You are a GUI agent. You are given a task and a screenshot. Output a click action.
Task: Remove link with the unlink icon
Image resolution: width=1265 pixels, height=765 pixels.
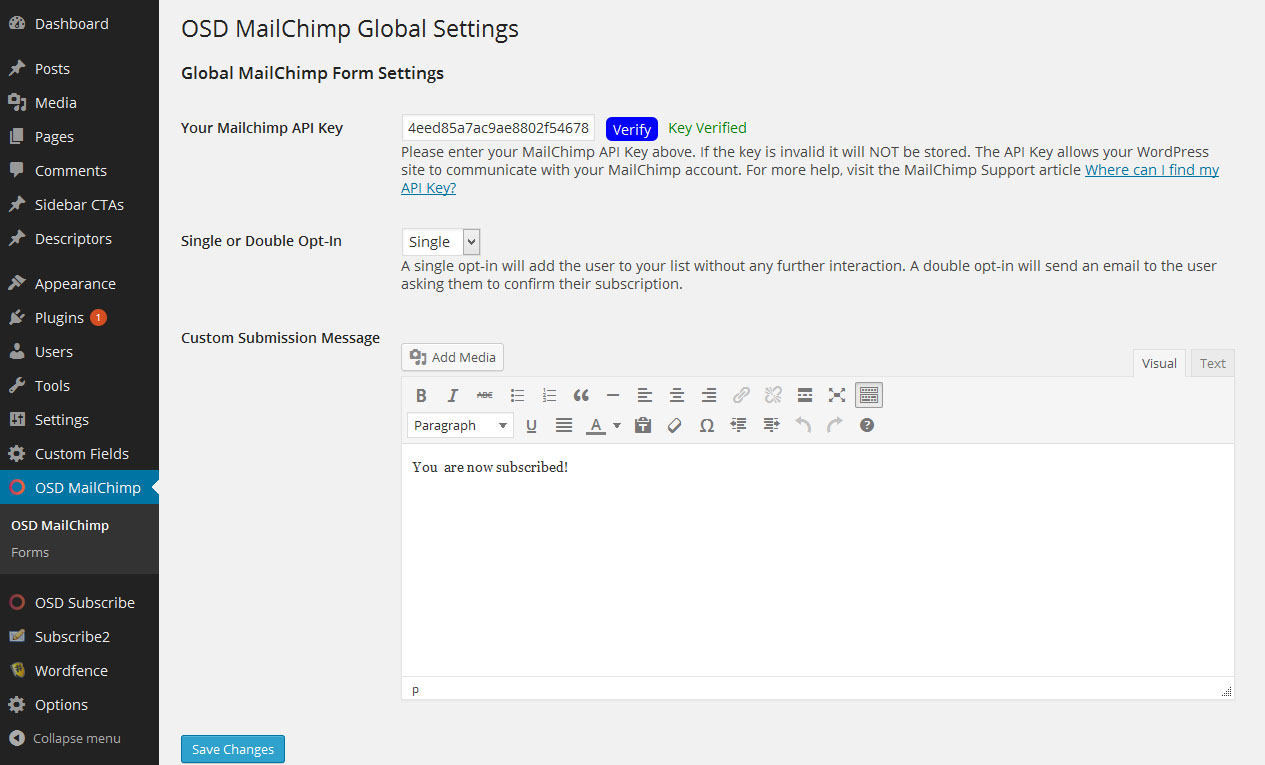tap(773, 395)
